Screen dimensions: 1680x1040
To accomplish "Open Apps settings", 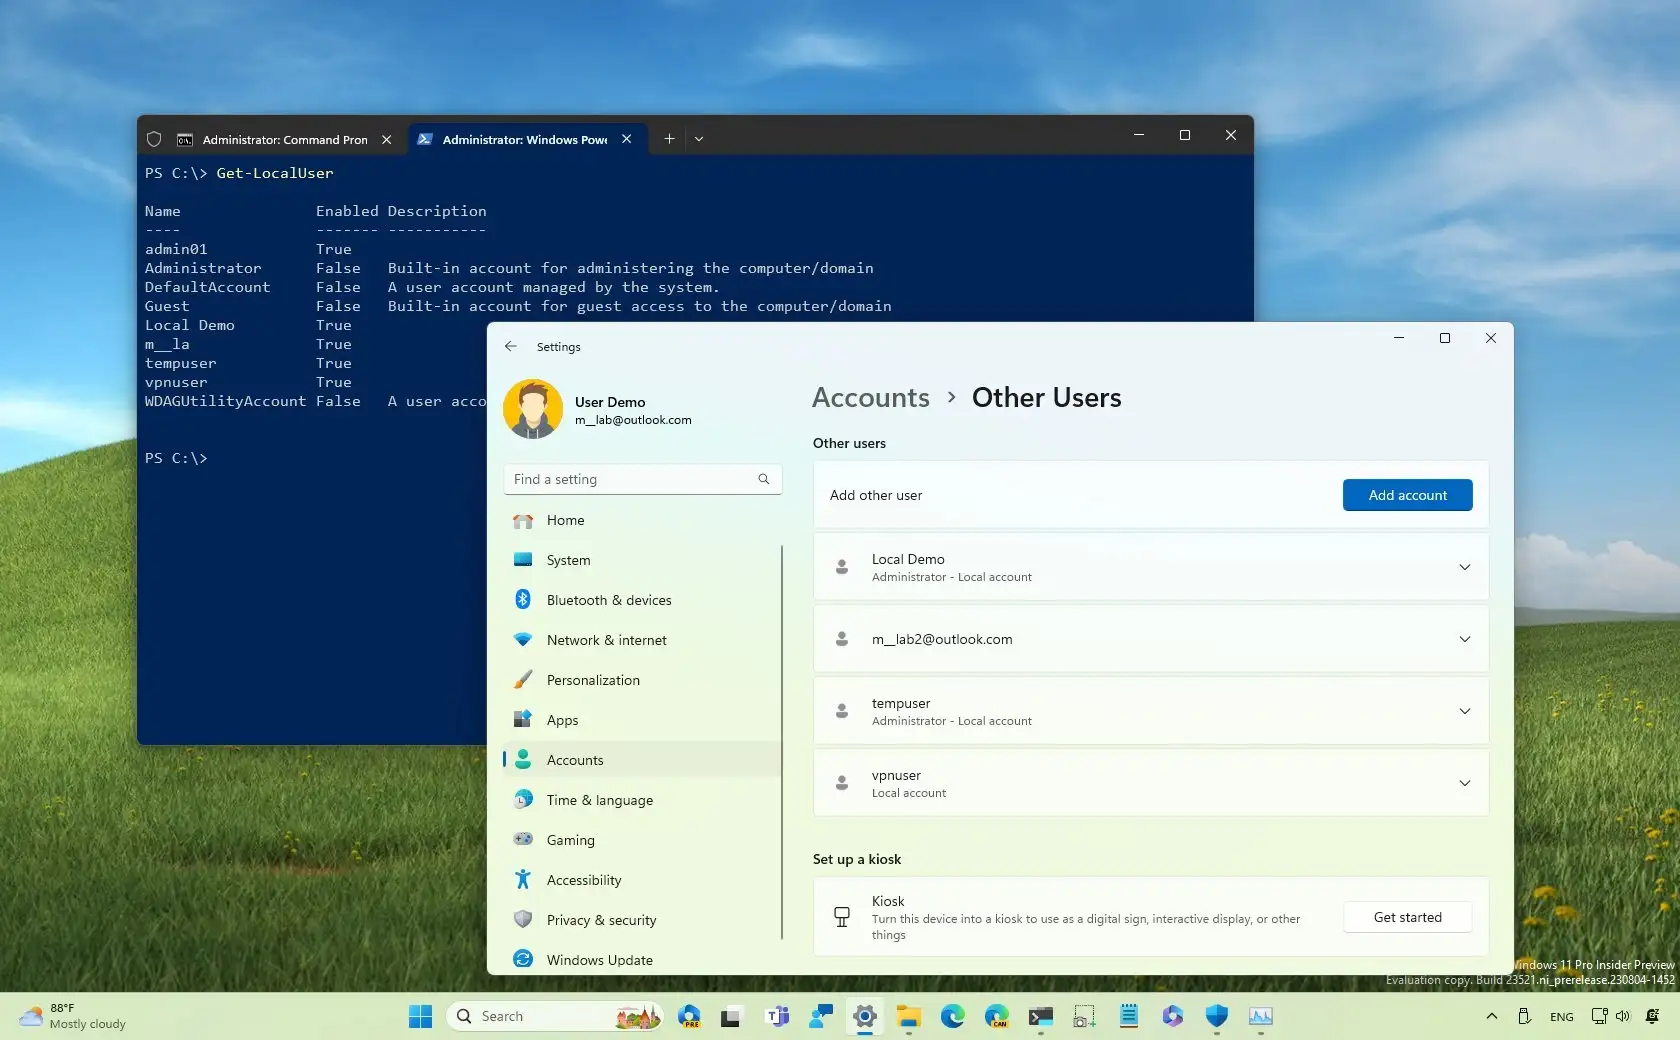I will pos(642,720).
